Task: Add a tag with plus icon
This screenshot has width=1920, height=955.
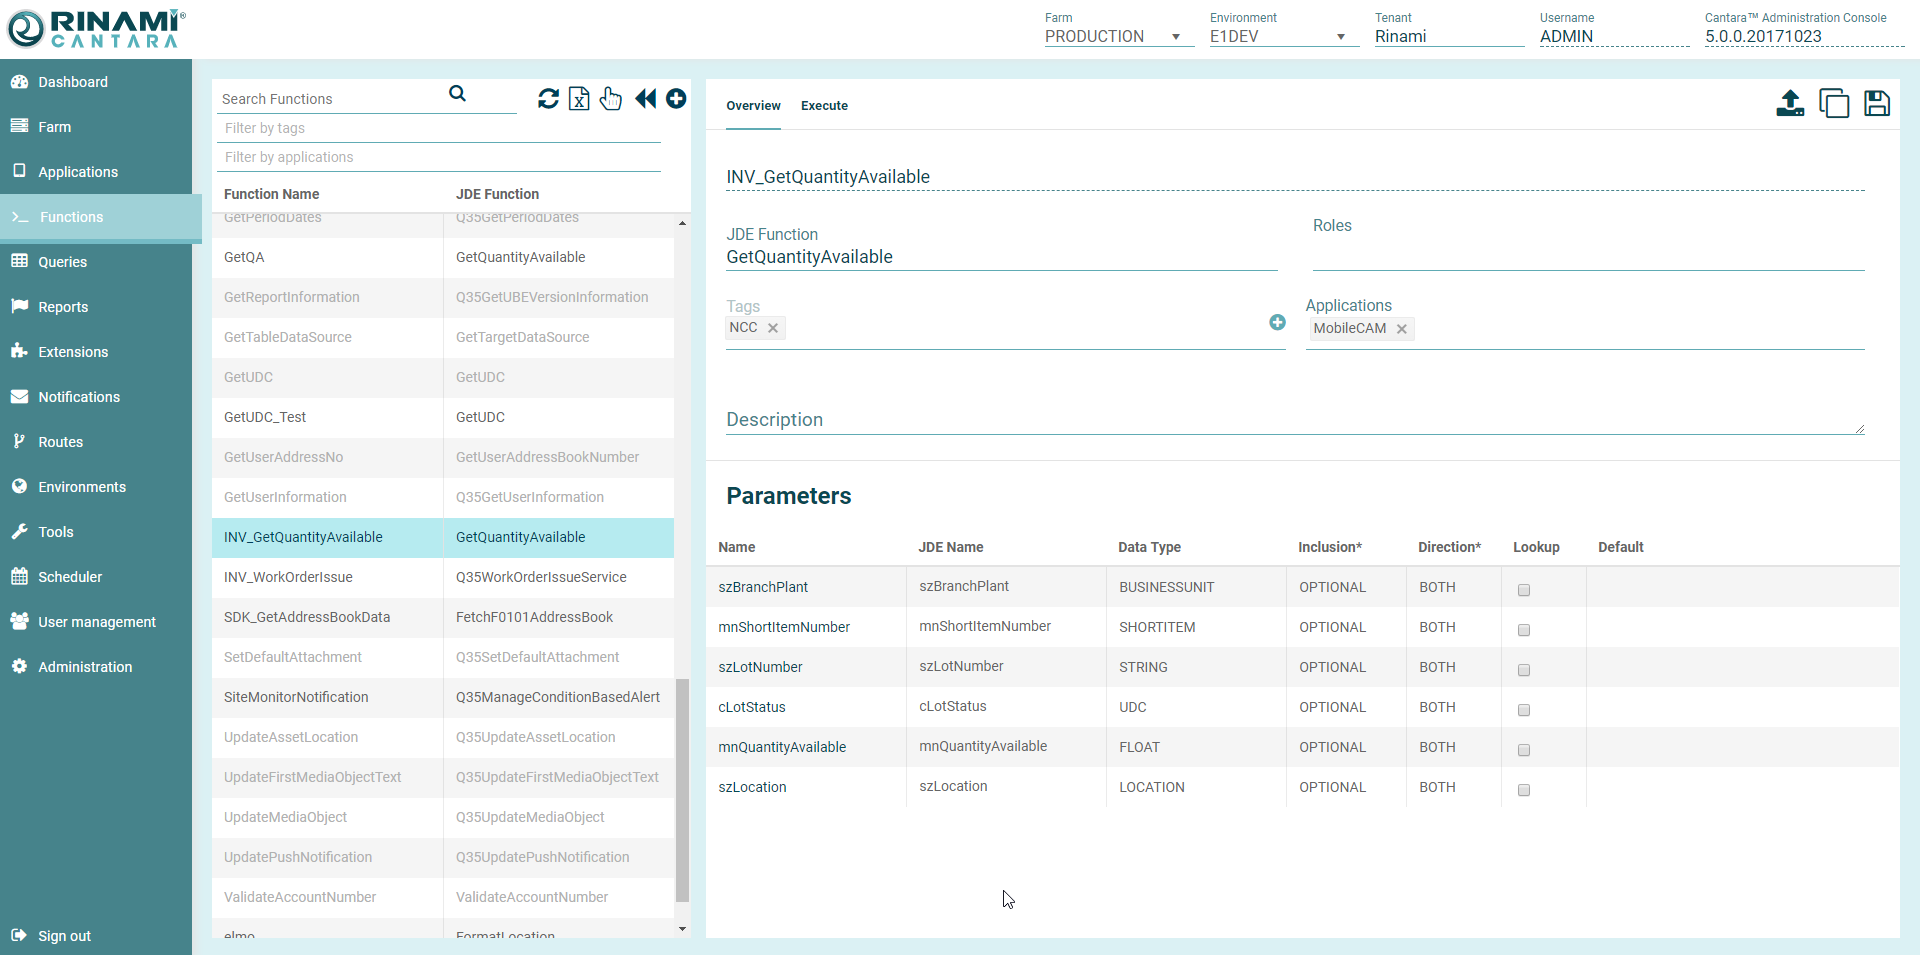Action: tap(1277, 322)
